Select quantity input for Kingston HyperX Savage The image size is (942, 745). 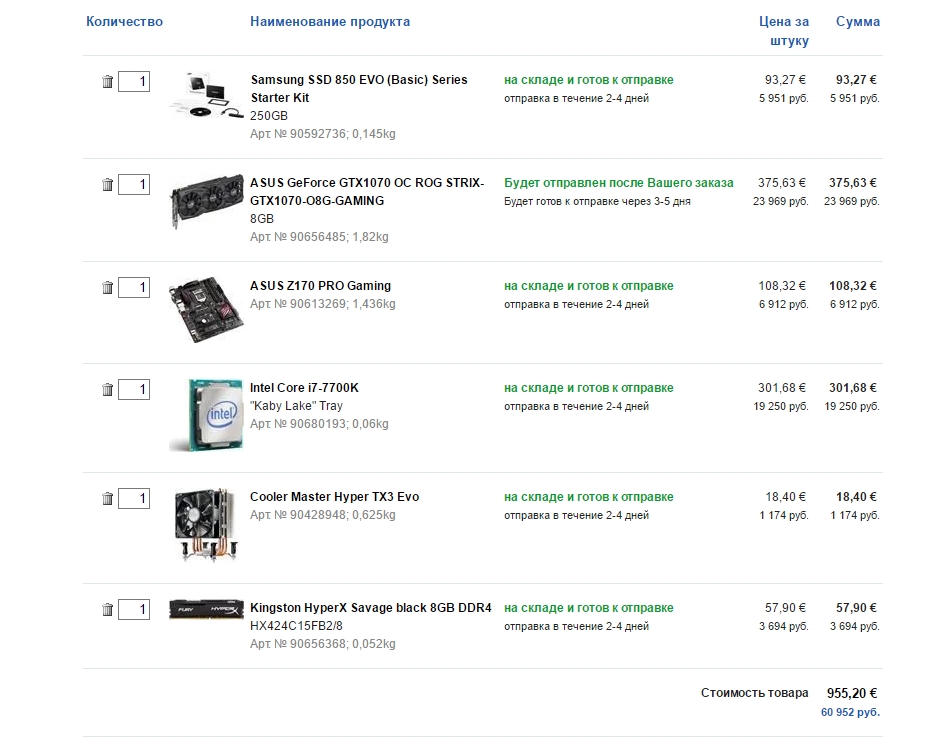coord(134,609)
